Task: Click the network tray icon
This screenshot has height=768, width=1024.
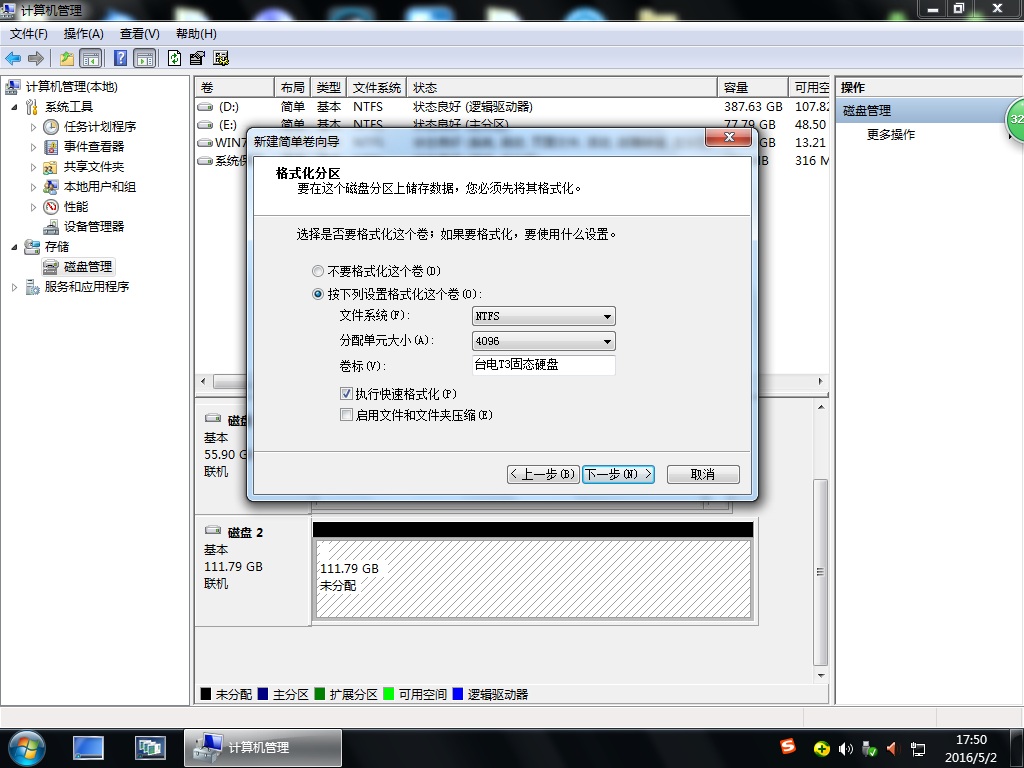Action: [x=918, y=749]
